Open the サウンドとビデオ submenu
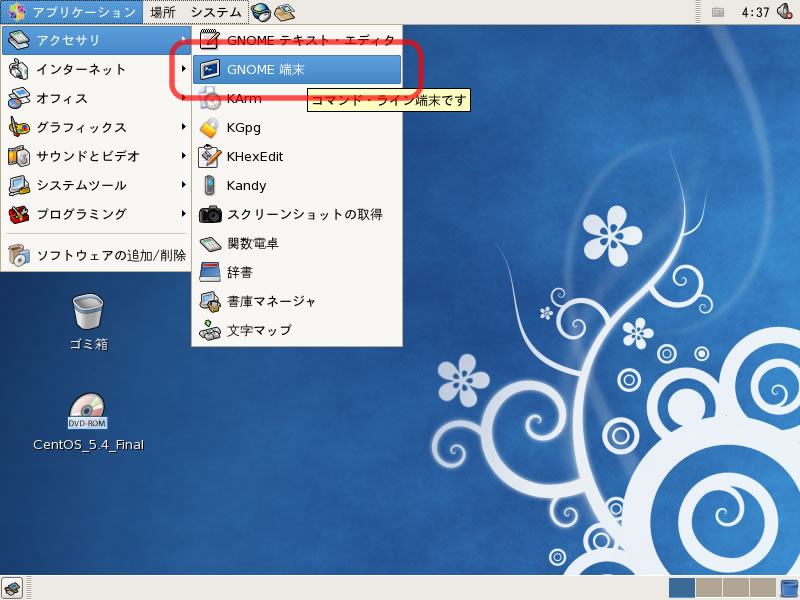This screenshot has width=800, height=600. pyautogui.click(x=96, y=156)
